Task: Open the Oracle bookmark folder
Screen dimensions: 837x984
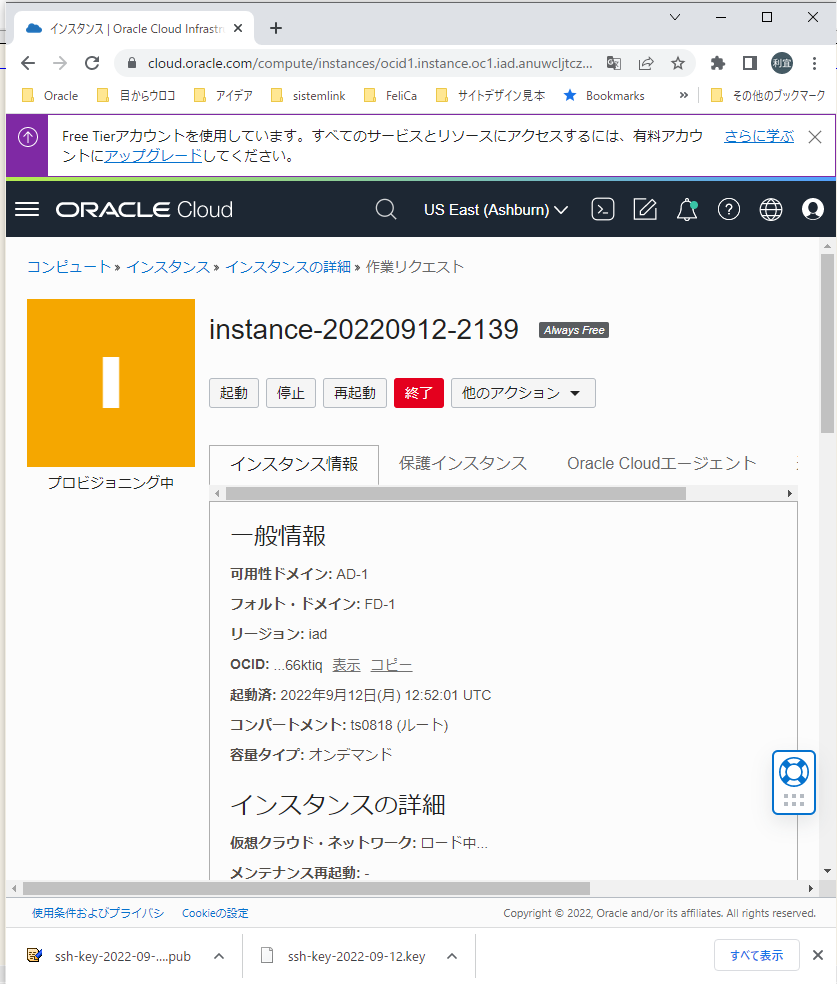Action: [50, 95]
